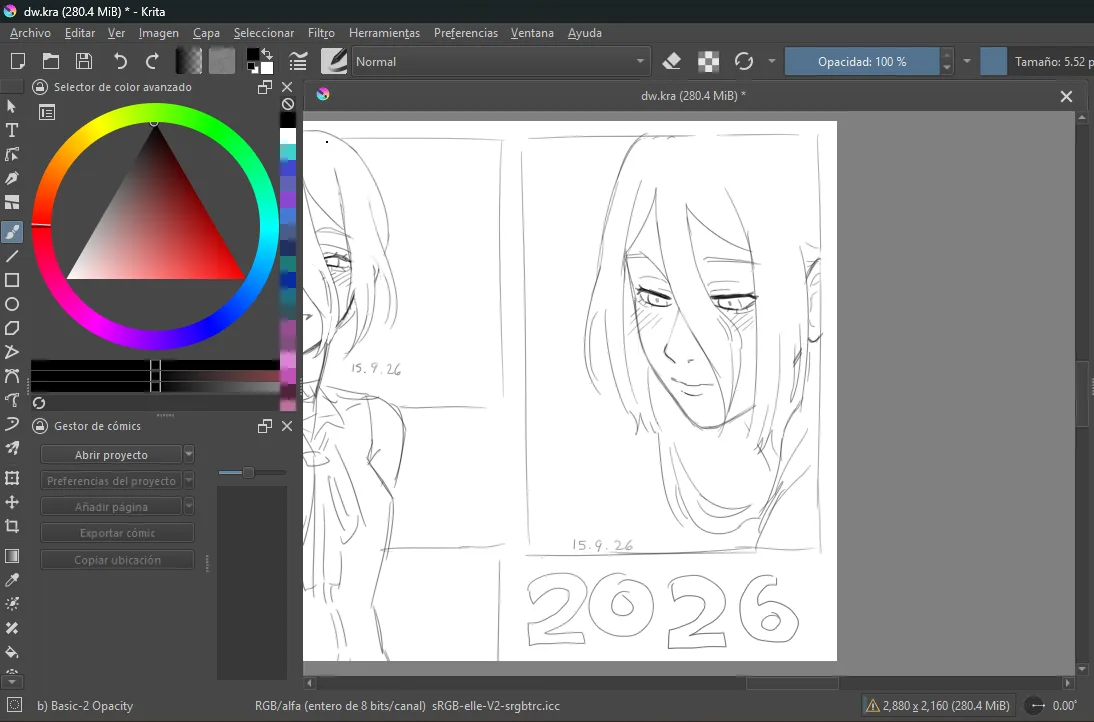The image size is (1094, 722).
Task: Open the Capa menu
Action: [206, 33]
